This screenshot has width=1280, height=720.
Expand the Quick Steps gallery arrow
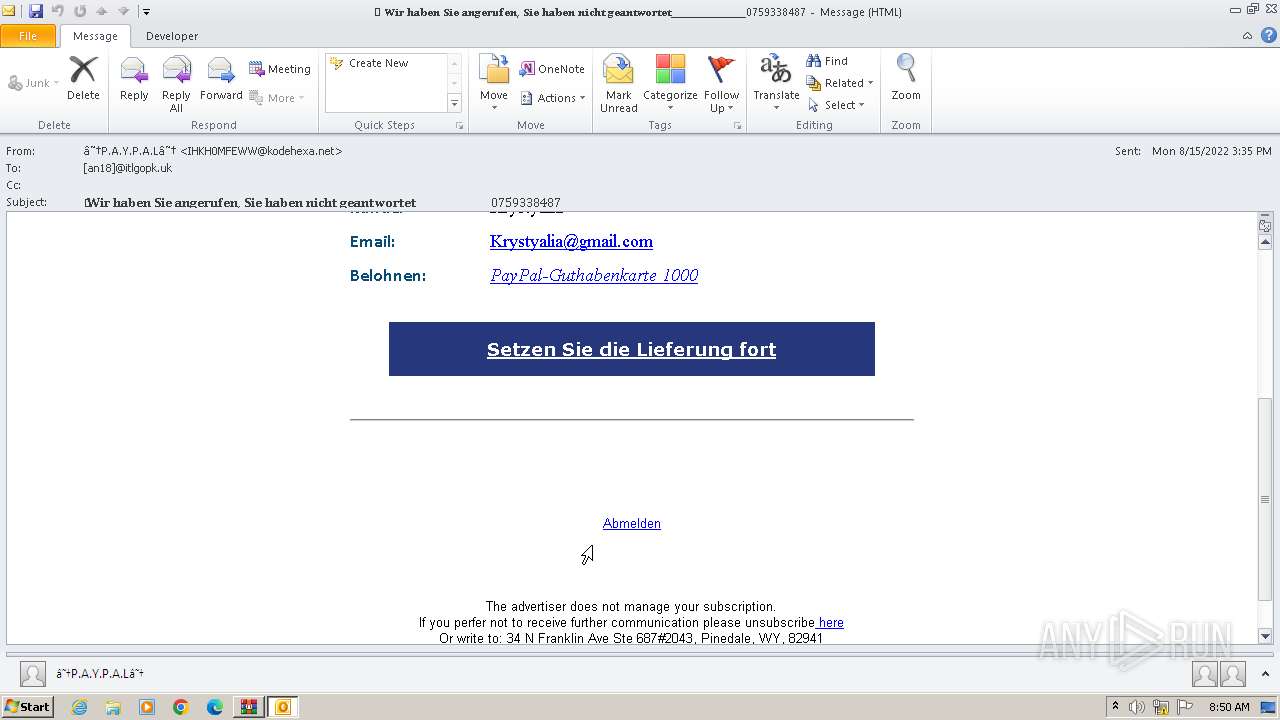tap(454, 103)
